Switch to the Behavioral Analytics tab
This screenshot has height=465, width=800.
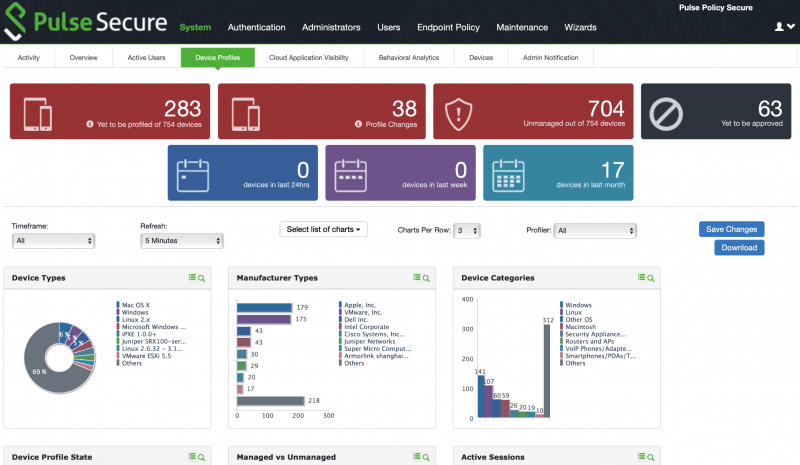point(409,58)
